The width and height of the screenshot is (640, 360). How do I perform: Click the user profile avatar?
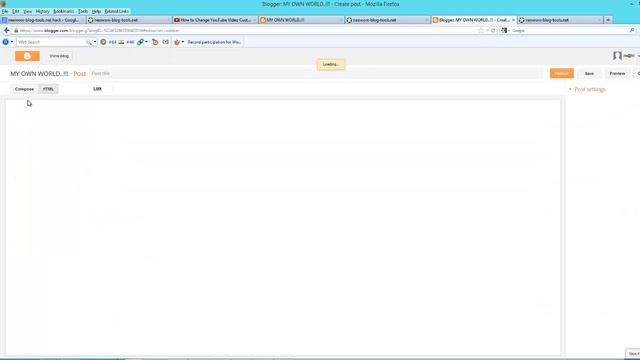pyautogui.click(x=617, y=56)
